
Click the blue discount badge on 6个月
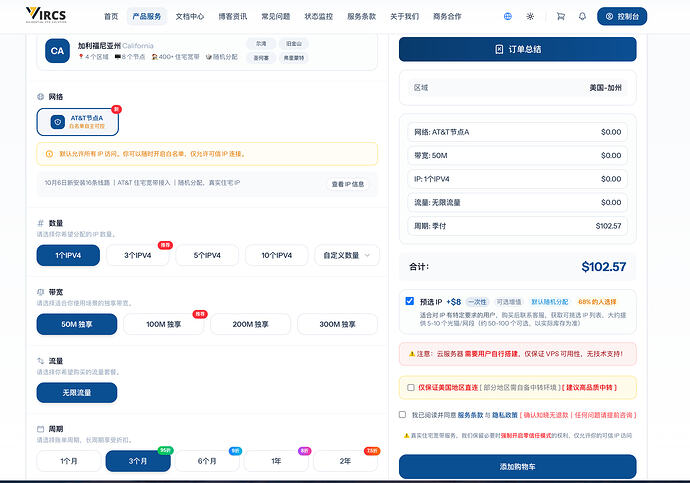(x=235, y=450)
